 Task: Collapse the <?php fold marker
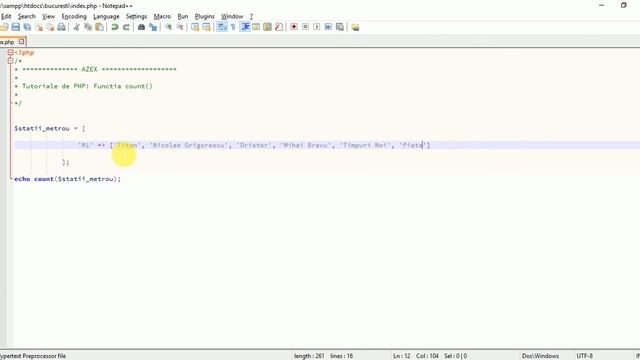click(x=10, y=52)
